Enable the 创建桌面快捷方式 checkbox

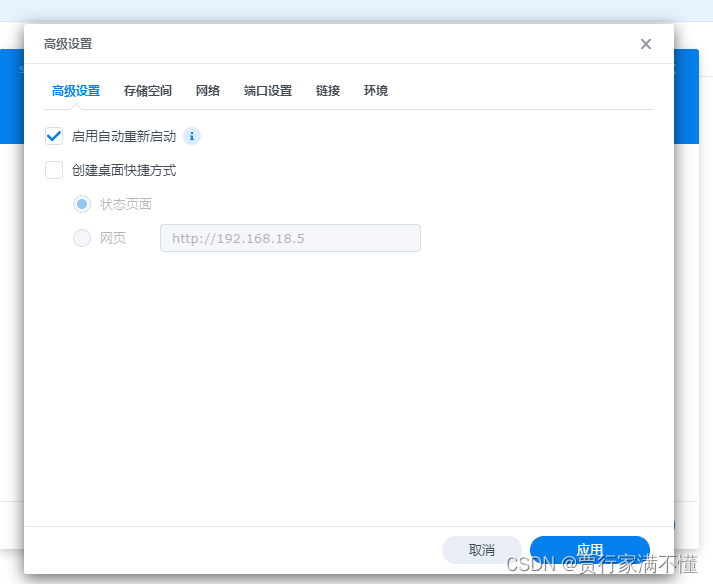click(x=54, y=170)
